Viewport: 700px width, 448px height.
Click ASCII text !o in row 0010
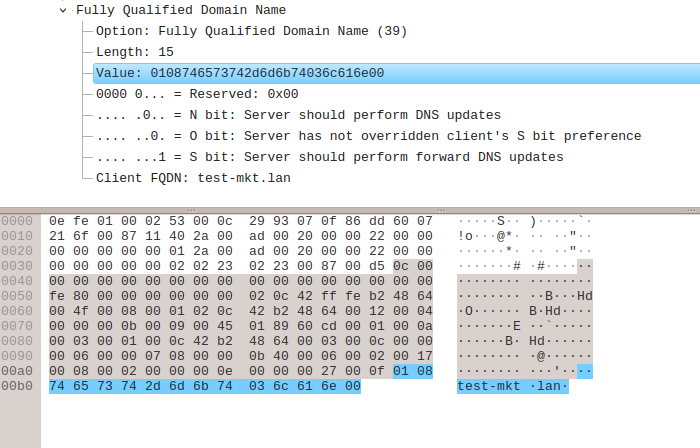pyautogui.click(x=465, y=236)
